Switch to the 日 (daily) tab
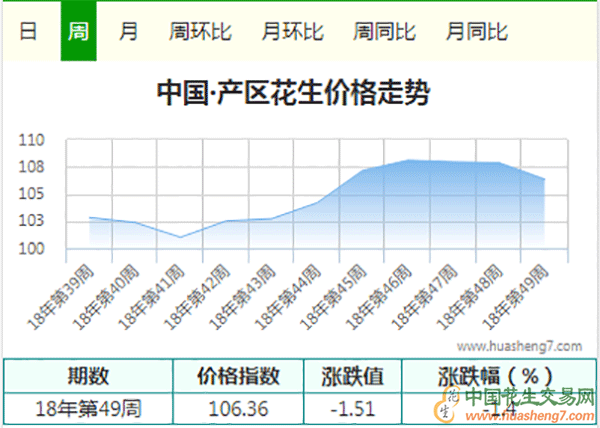The width and height of the screenshot is (600, 428). (29, 31)
